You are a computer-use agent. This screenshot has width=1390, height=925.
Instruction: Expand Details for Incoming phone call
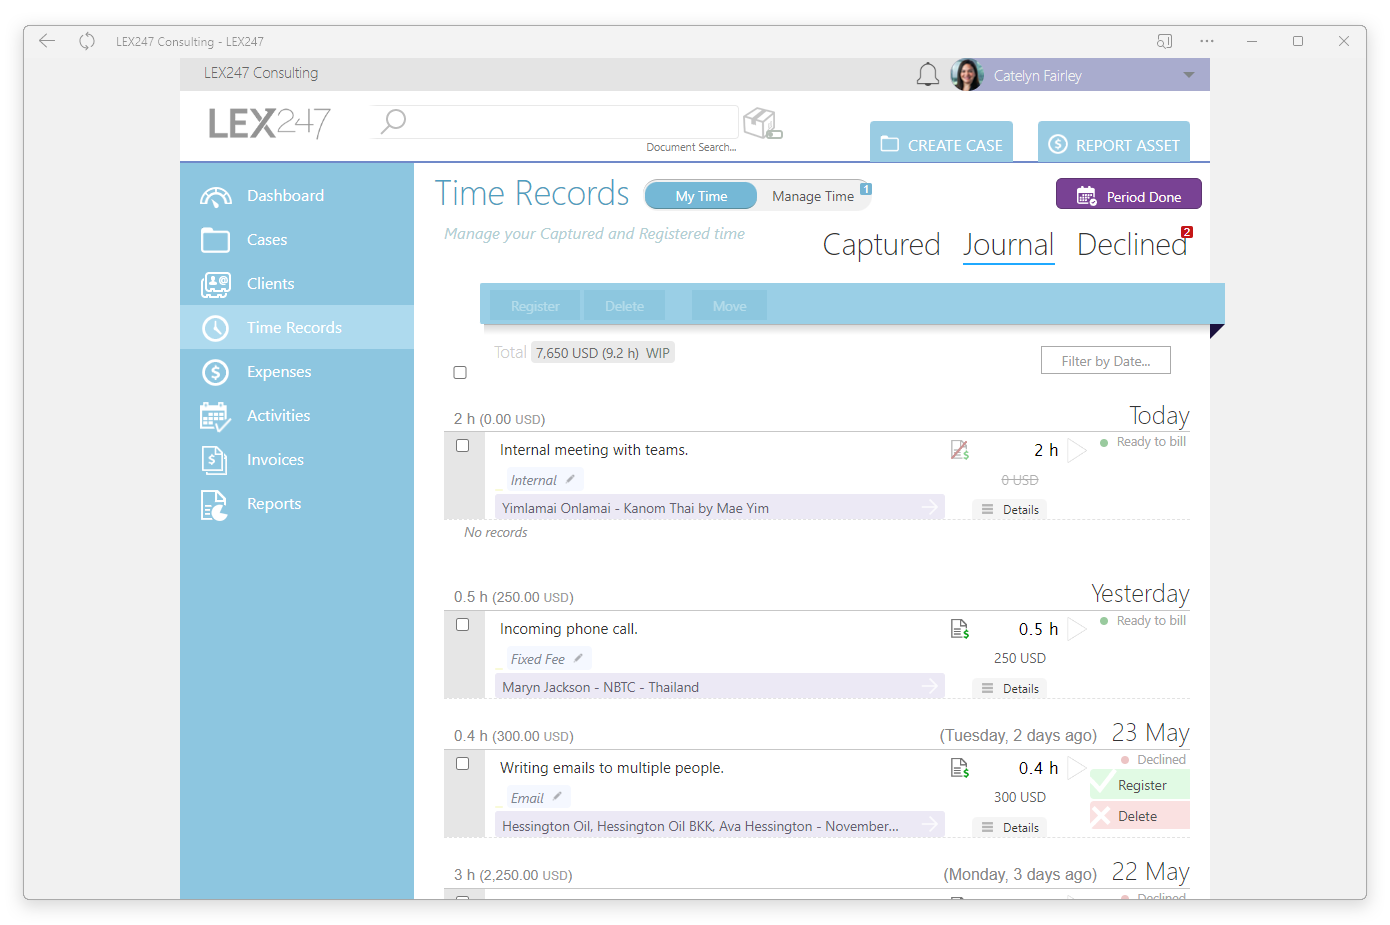click(x=1010, y=688)
